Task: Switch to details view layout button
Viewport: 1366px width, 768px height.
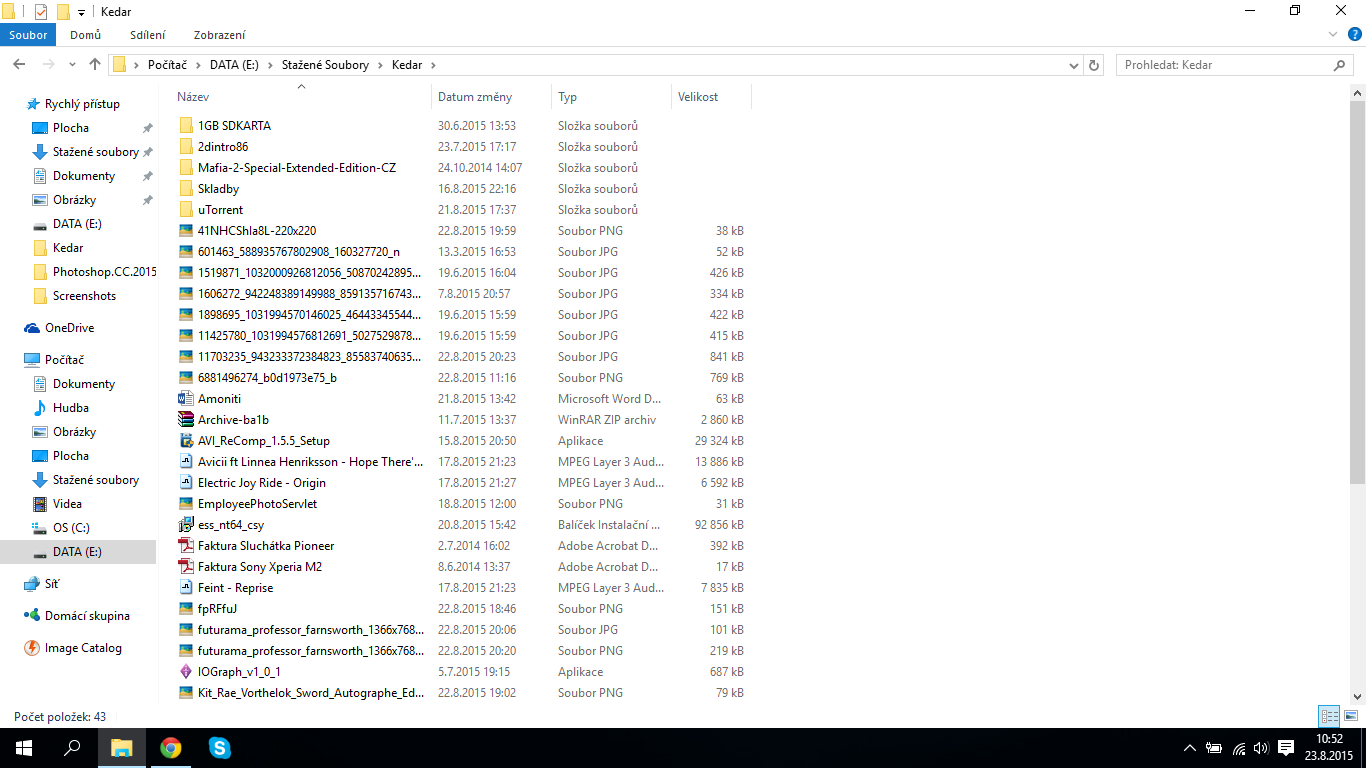Action: coord(1329,716)
